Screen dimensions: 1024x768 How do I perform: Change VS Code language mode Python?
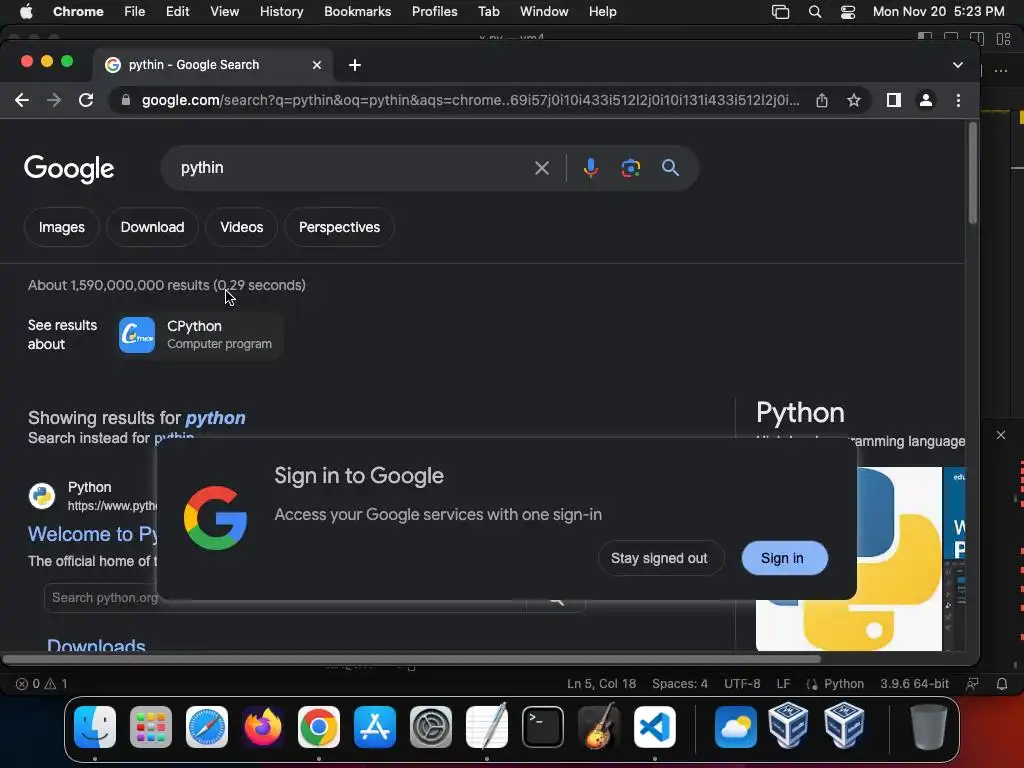pyautogui.click(x=844, y=684)
